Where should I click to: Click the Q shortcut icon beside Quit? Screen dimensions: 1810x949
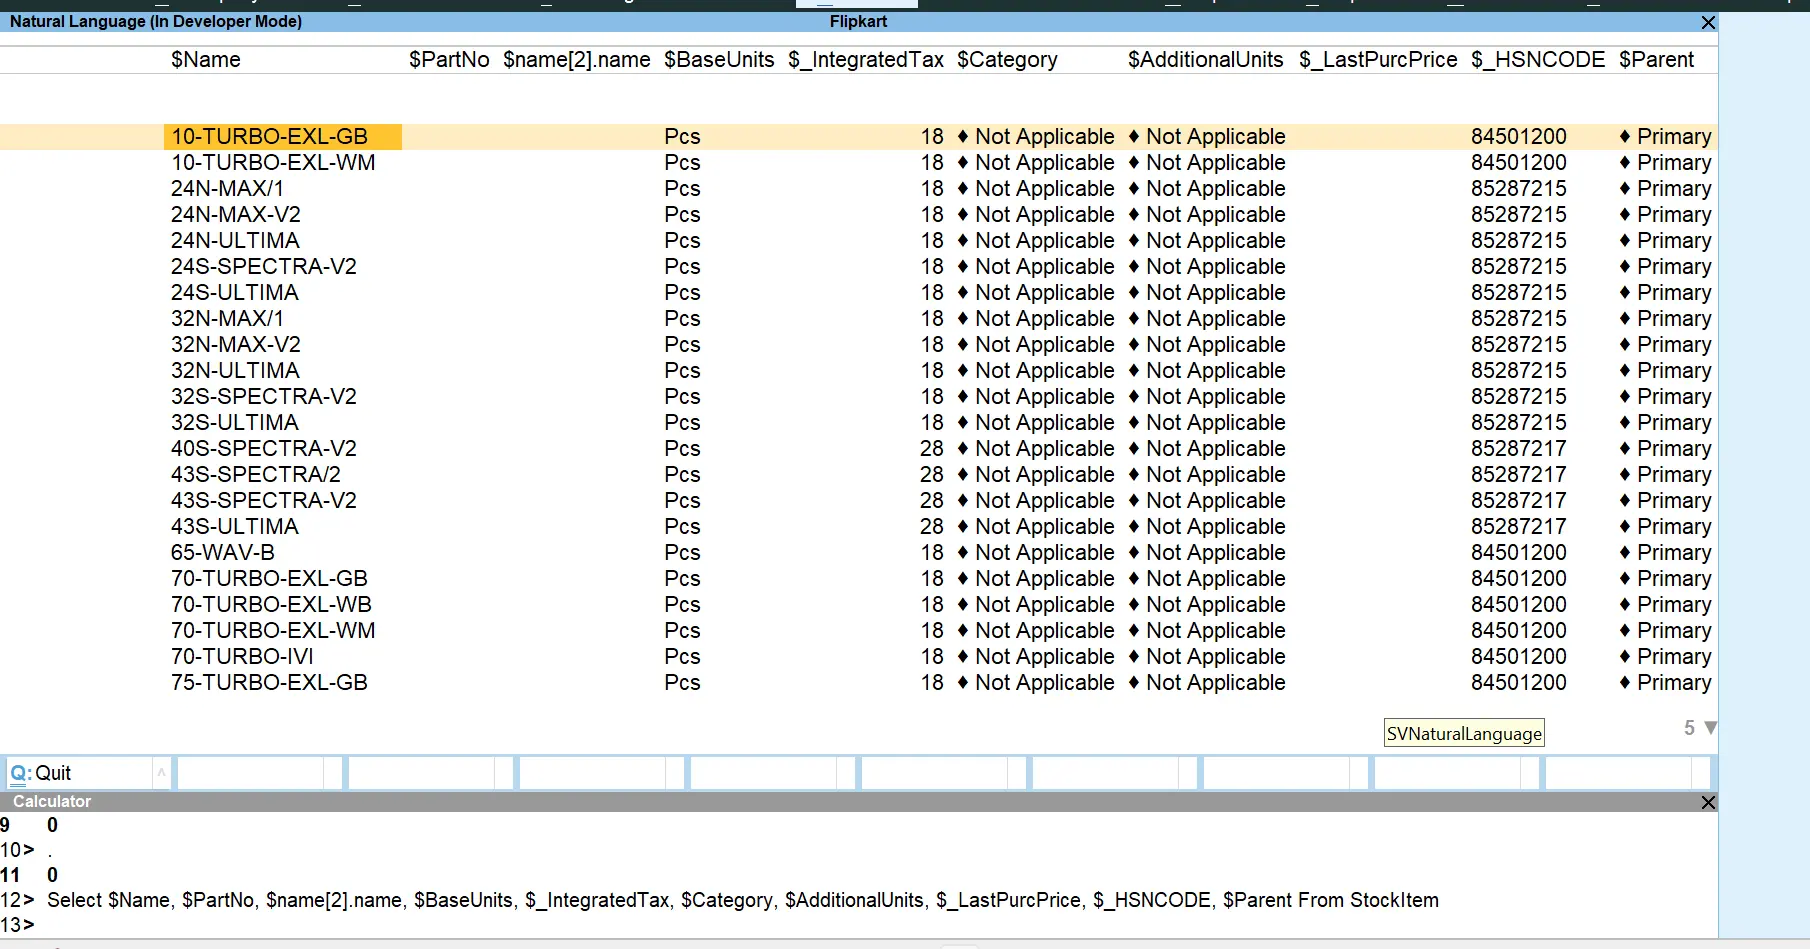tap(18, 772)
